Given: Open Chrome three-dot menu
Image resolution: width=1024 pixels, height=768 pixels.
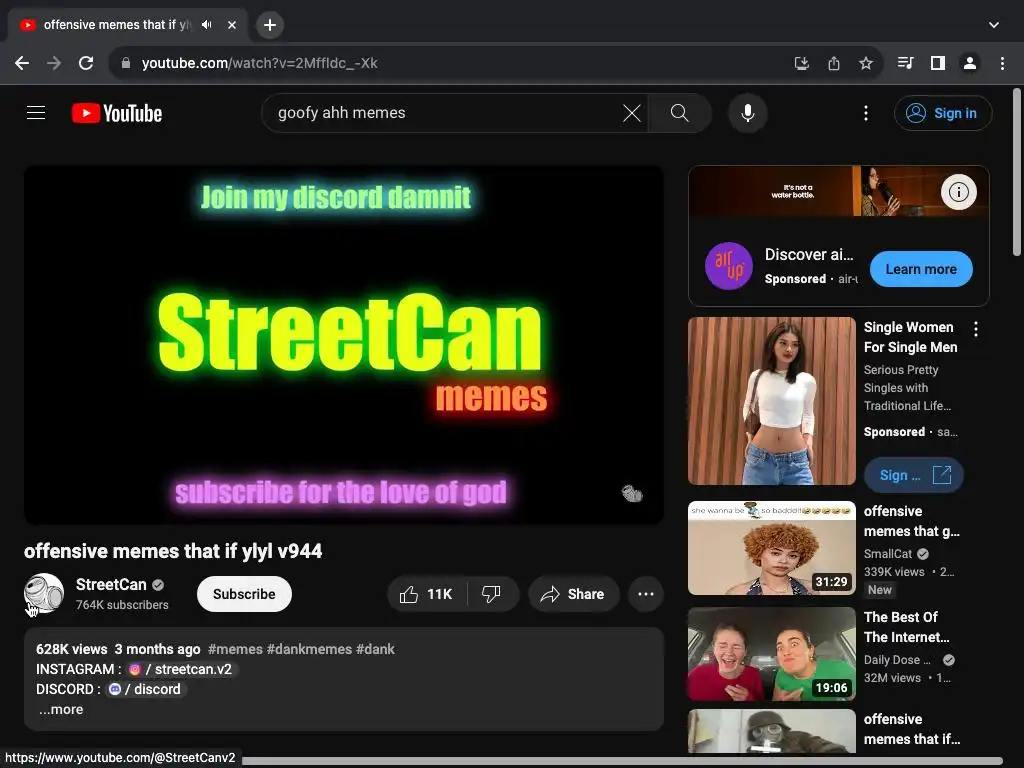Looking at the screenshot, I should tap(1002, 63).
